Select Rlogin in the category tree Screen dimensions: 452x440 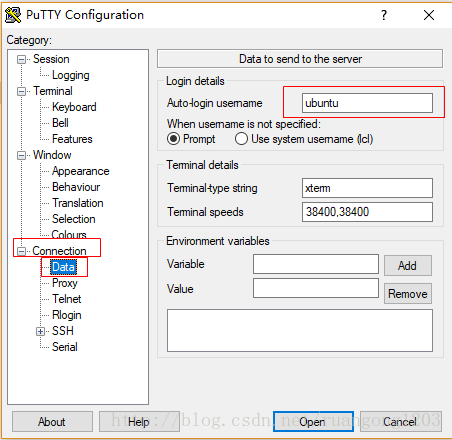tap(67, 315)
